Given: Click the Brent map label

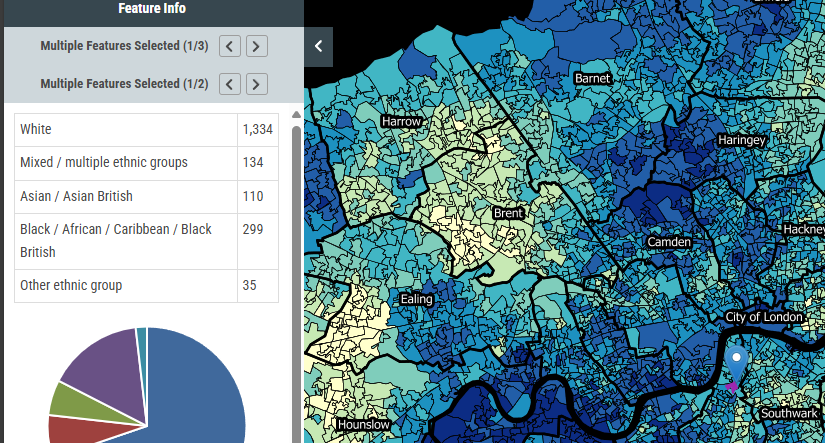Looking at the screenshot, I should [x=508, y=213].
